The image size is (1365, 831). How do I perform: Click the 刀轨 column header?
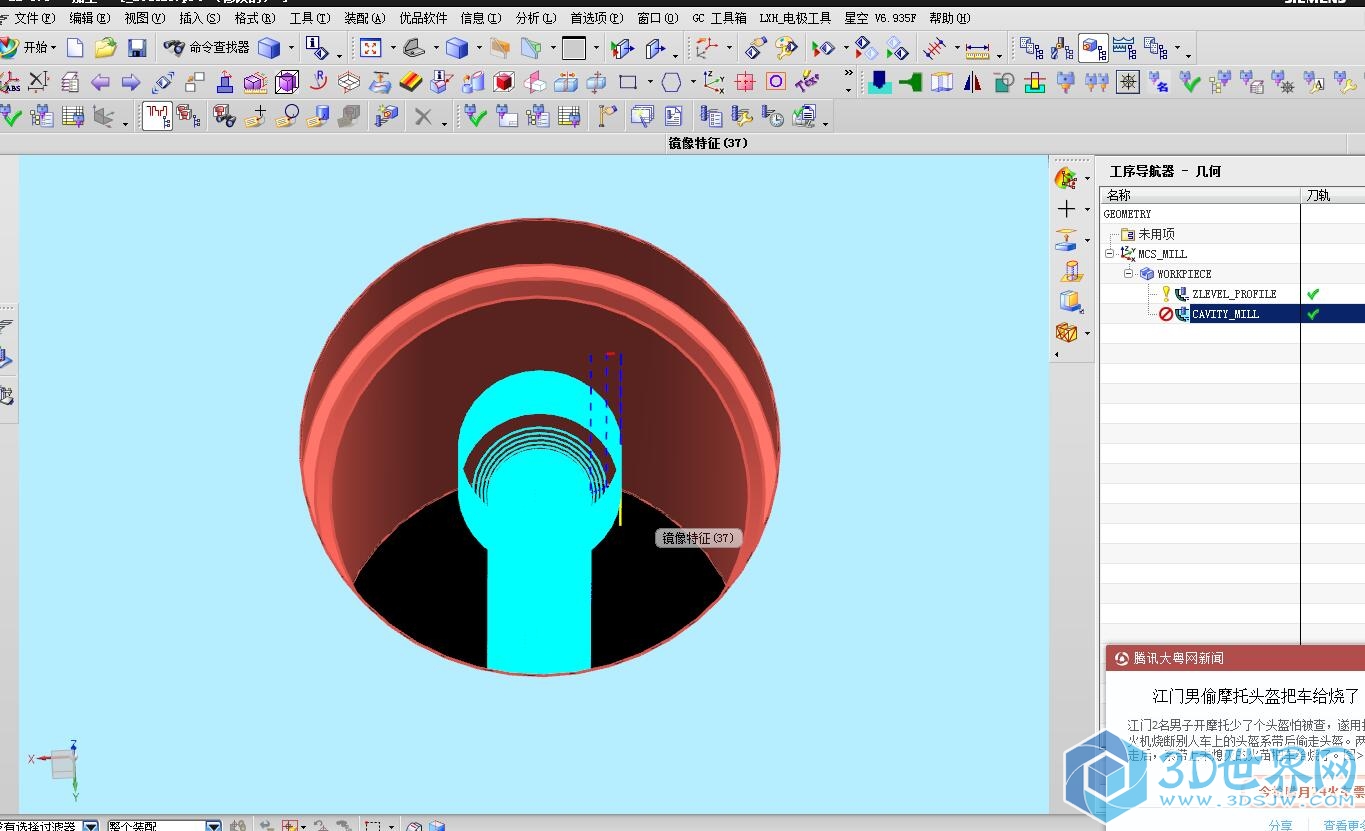[x=1333, y=195]
